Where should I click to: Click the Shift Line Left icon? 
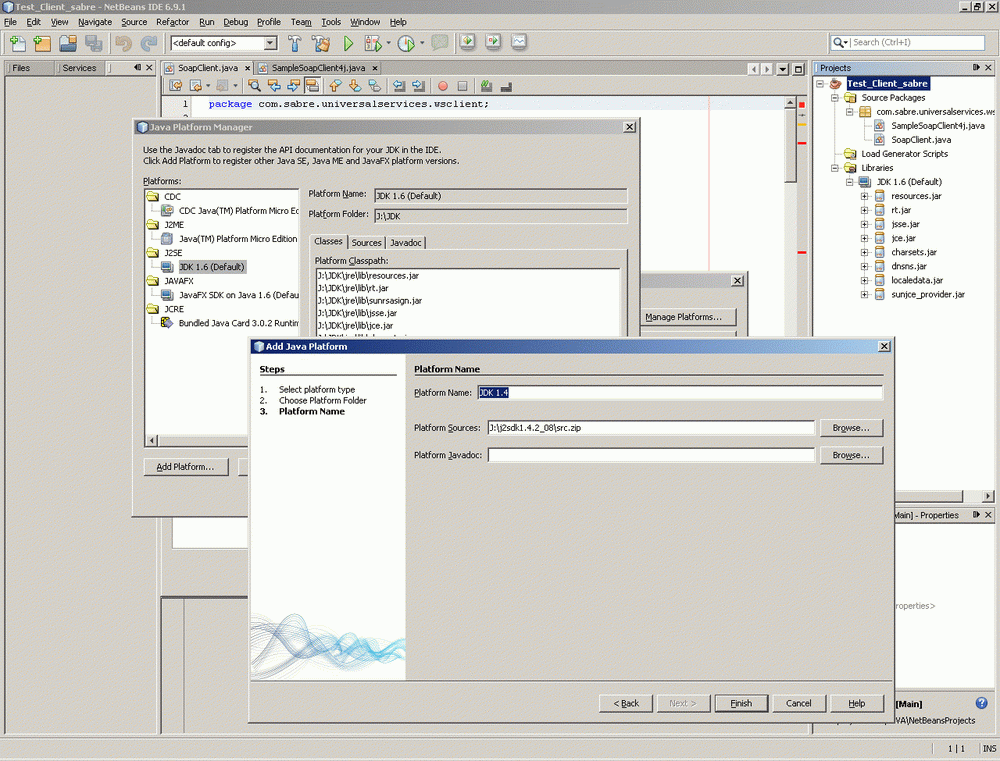399,85
